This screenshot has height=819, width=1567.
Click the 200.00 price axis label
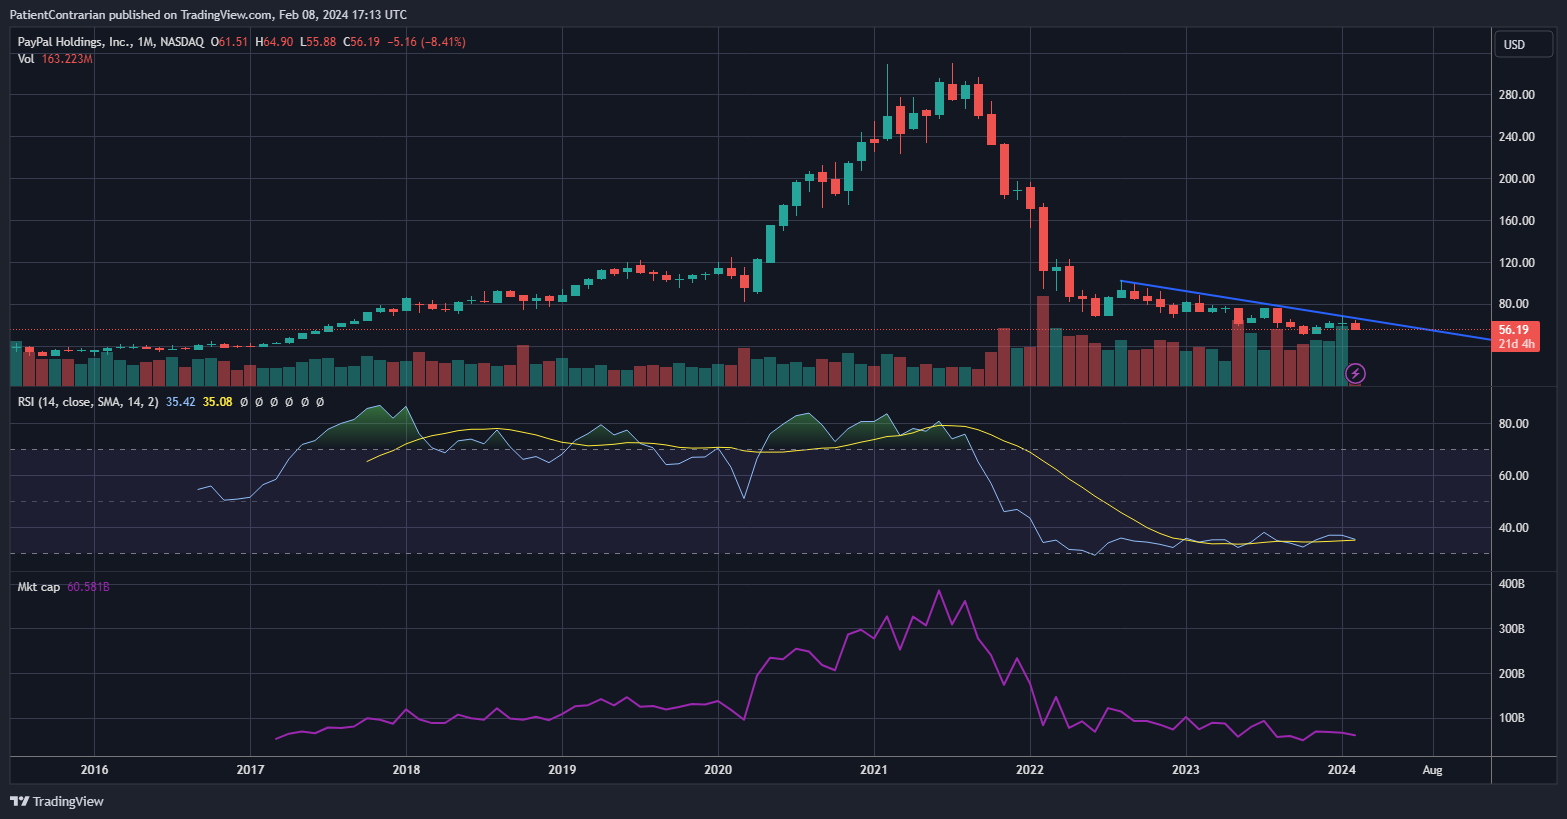click(1516, 179)
